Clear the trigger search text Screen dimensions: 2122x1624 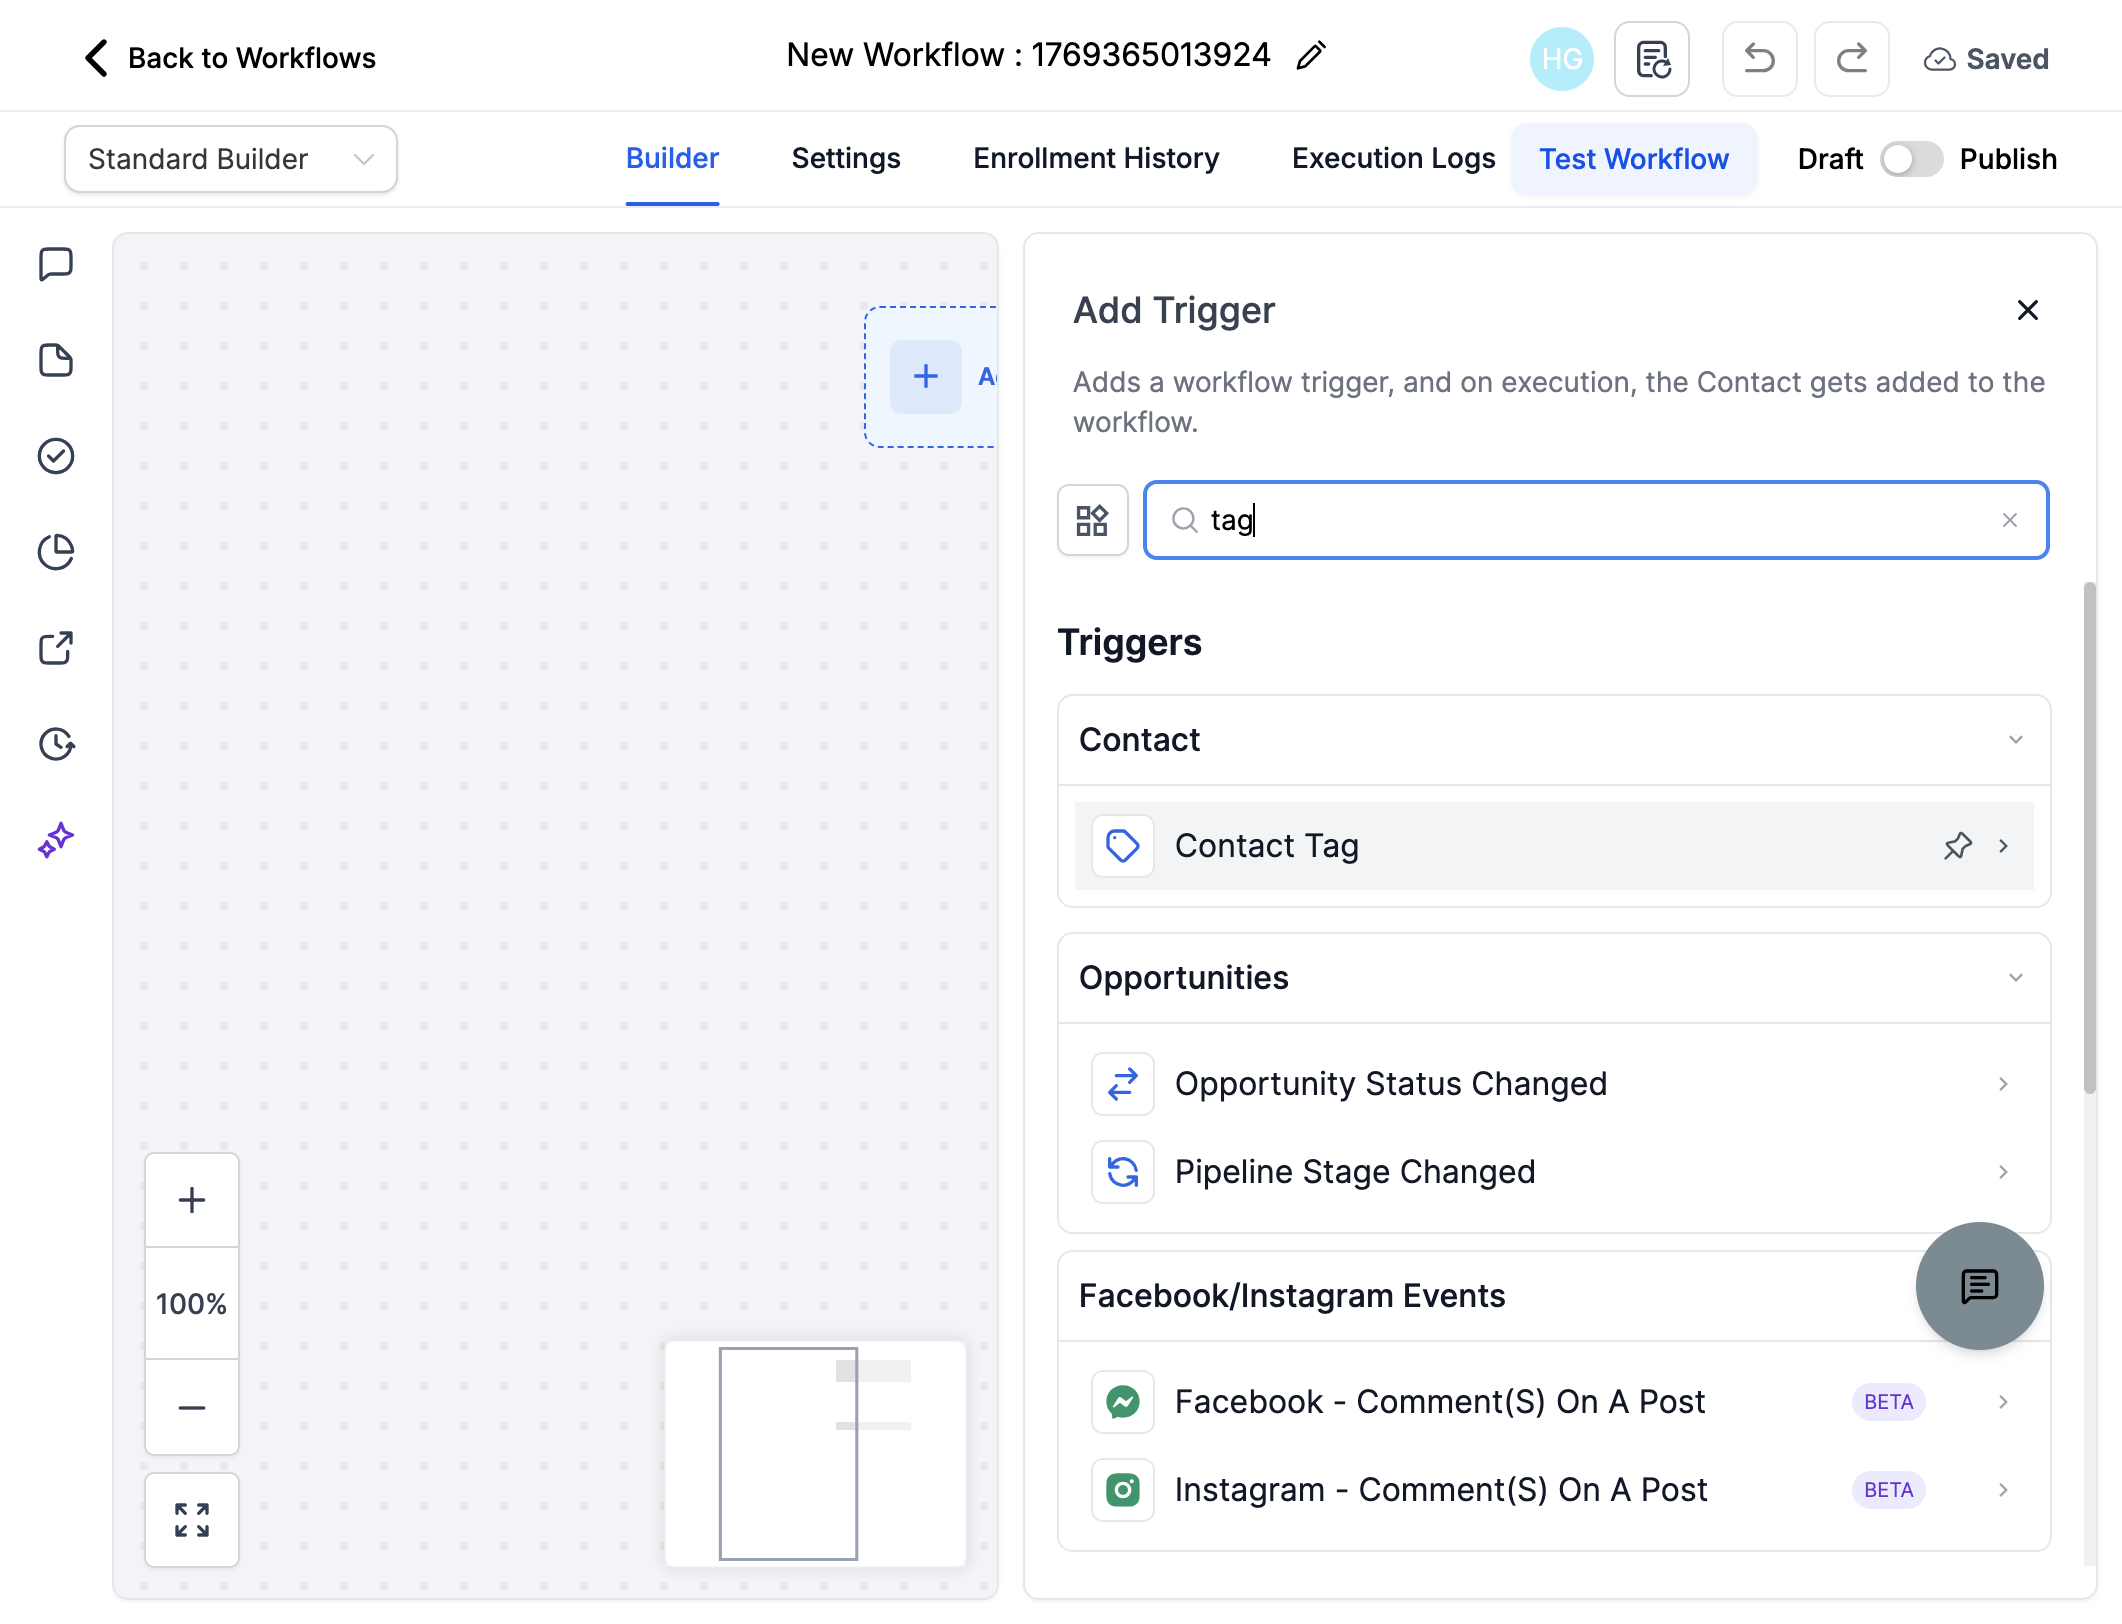coord(2010,520)
